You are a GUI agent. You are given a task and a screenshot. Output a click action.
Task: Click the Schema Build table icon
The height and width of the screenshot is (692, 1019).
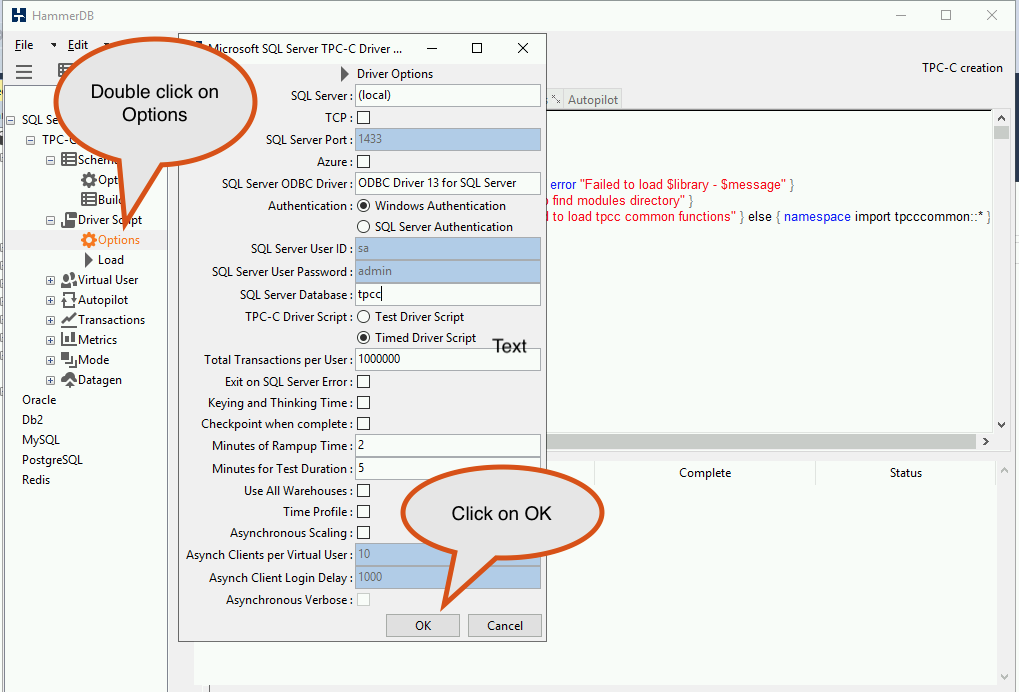[x=68, y=159]
